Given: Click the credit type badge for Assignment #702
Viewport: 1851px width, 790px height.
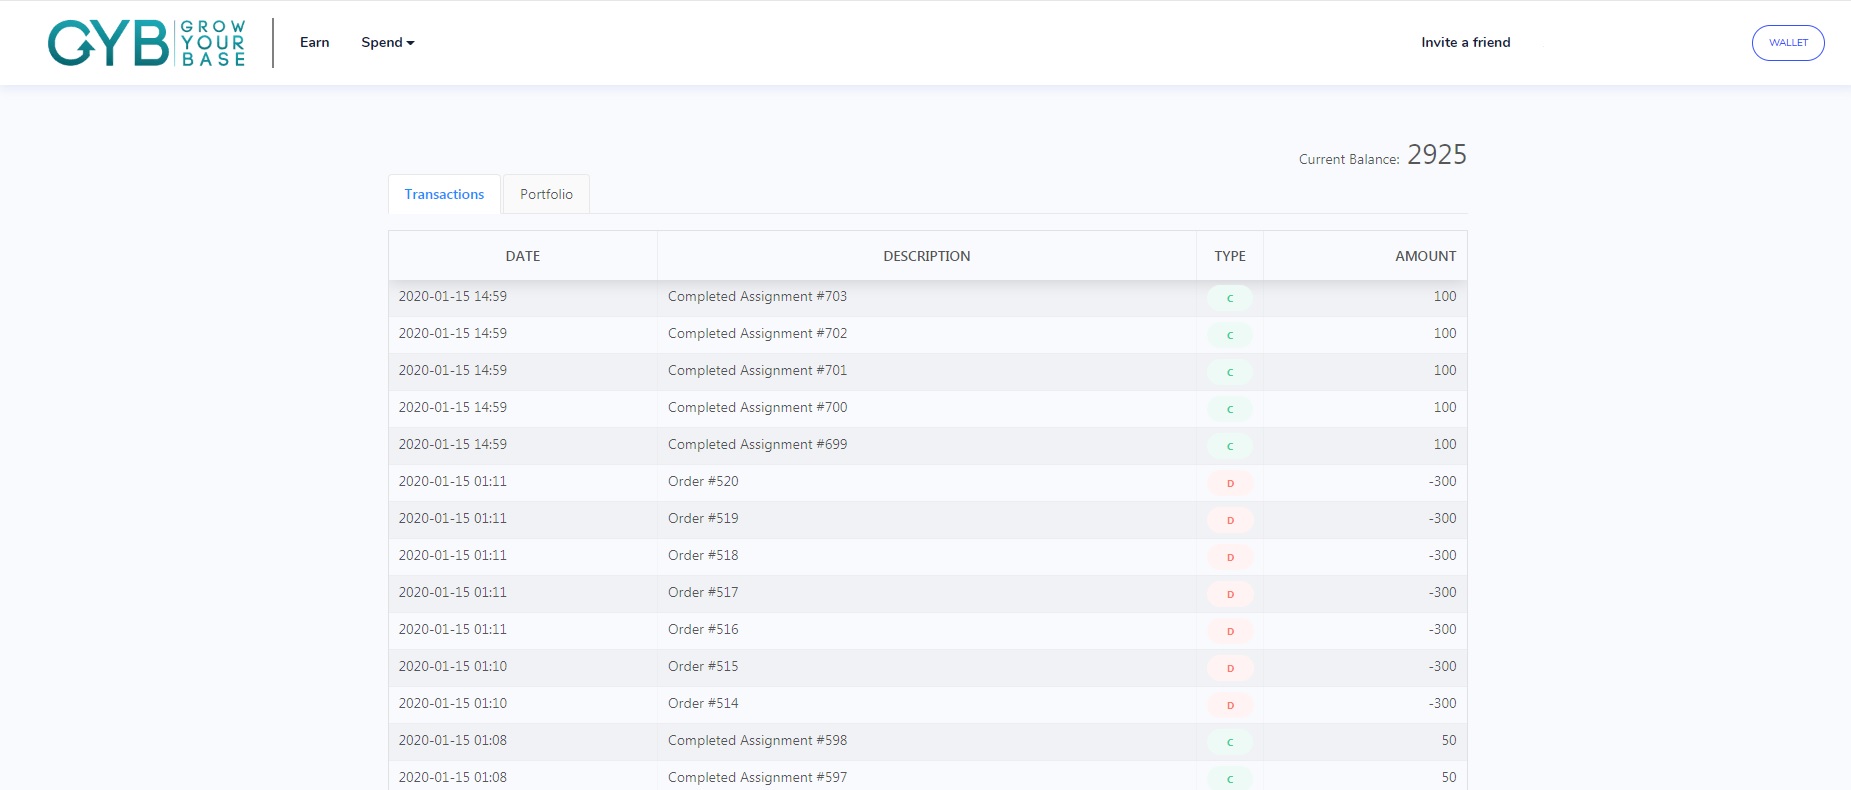Looking at the screenshot, I should [1230, 335].
